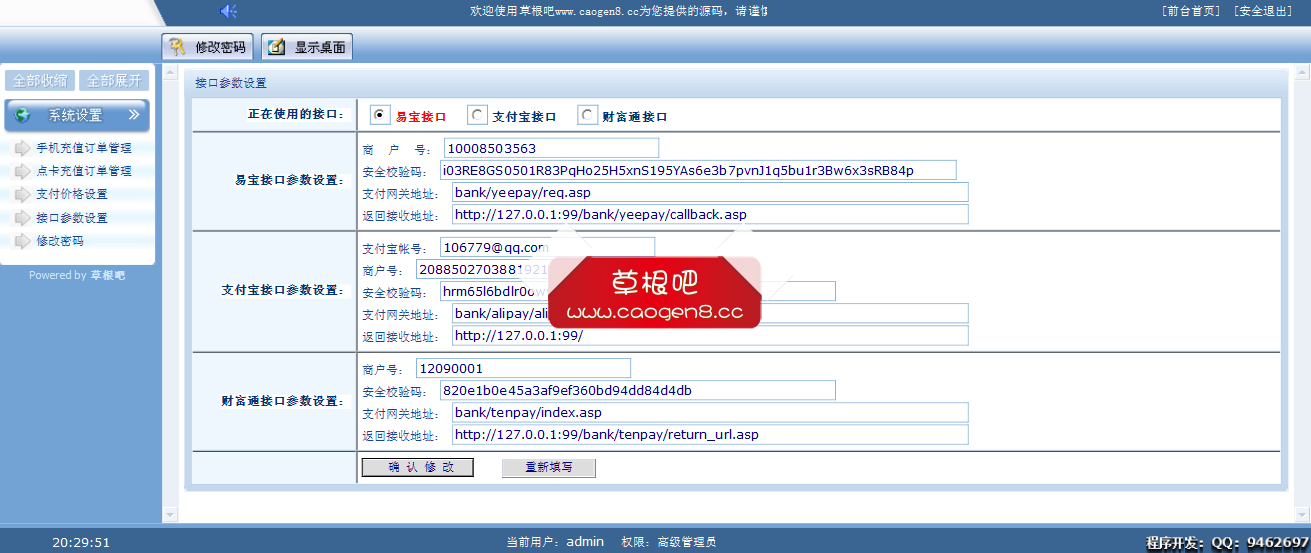Click the 重新填写 reset button
The width and height of the screenshot is (1311, 553).
[x=548, y=467]
